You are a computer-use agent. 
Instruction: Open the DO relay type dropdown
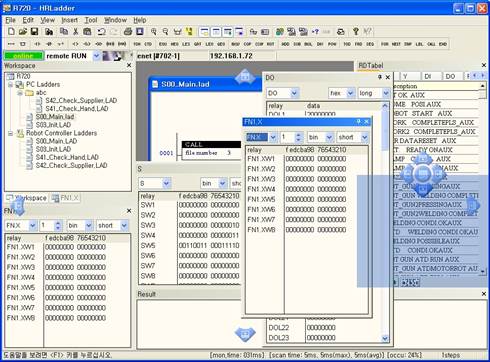pos(294,93)
